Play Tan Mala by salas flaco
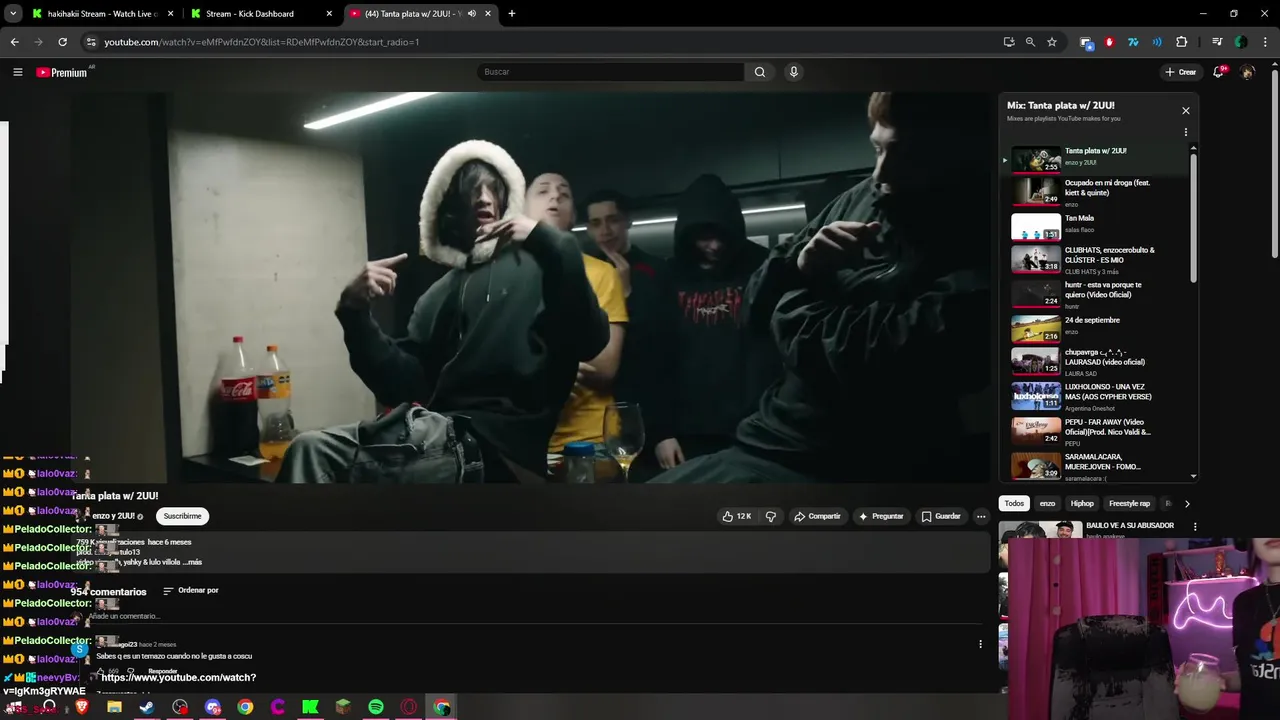 (x=1097, y=226)
